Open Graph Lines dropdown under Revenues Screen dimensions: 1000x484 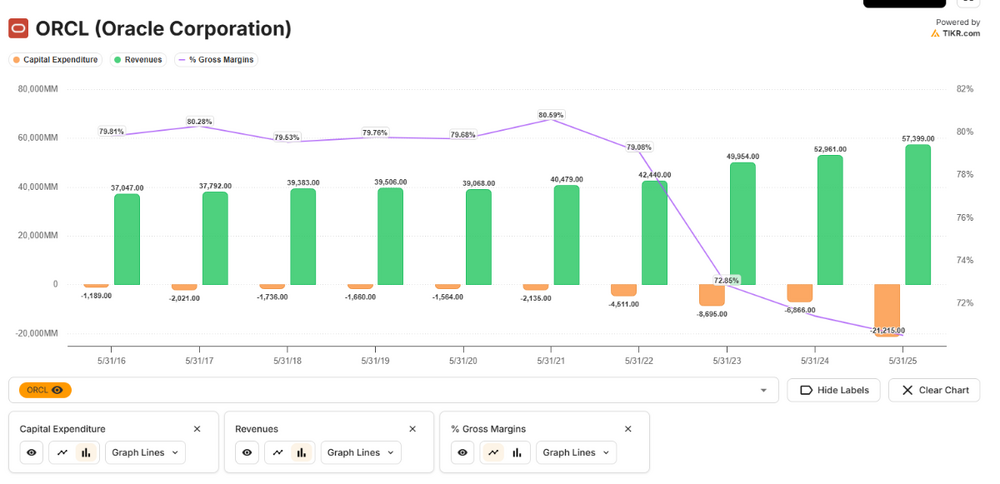coord(361,453)
